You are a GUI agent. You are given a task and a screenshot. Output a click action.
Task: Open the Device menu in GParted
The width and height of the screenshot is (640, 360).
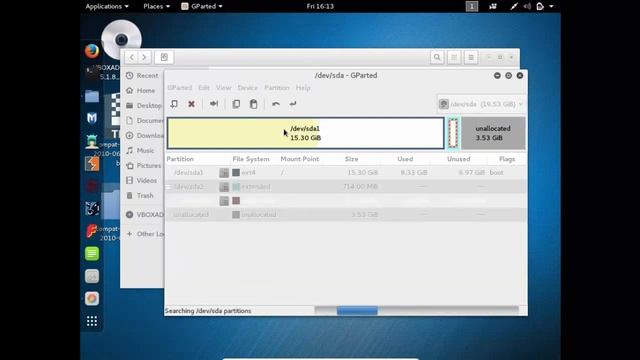coord(247,88)
